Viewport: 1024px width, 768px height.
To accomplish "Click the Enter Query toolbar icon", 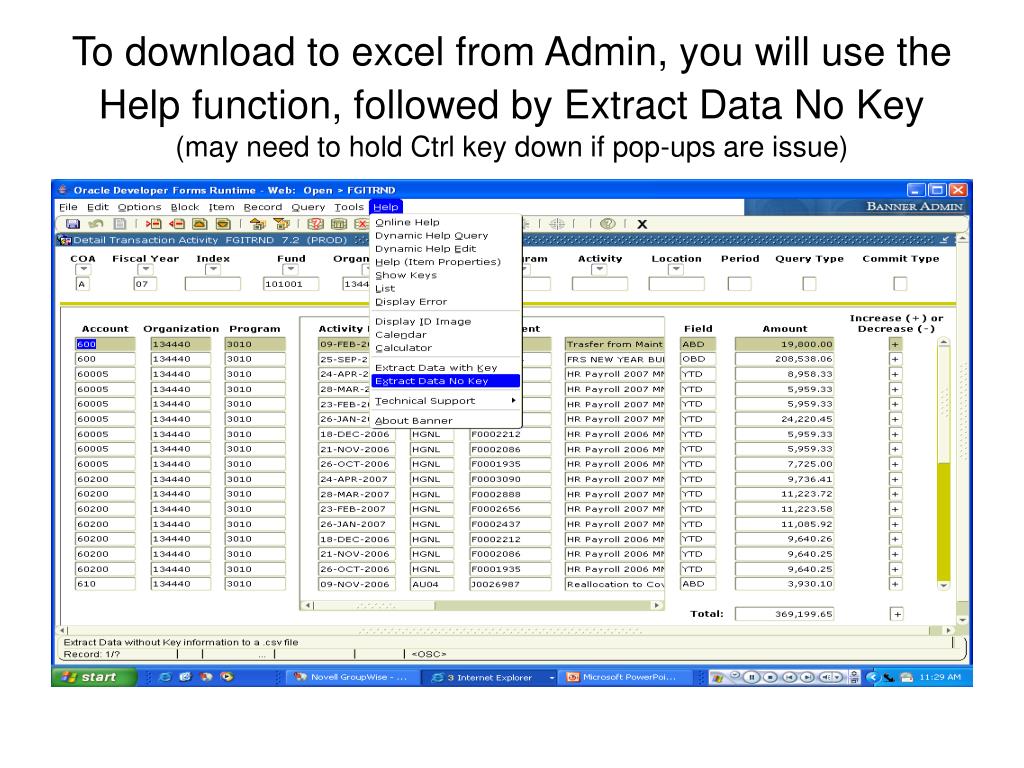I will (x=315, y=224).
